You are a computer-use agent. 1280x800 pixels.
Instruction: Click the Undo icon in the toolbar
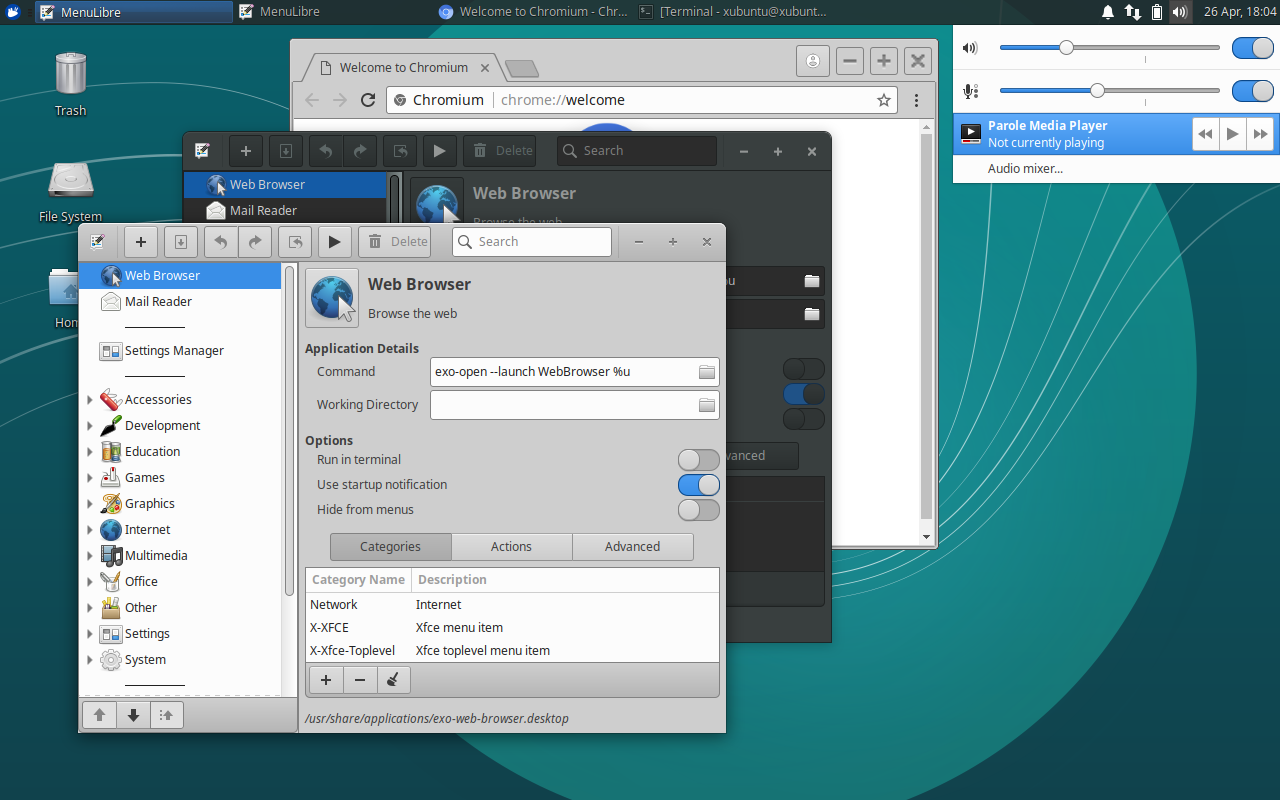pos(220,241)
